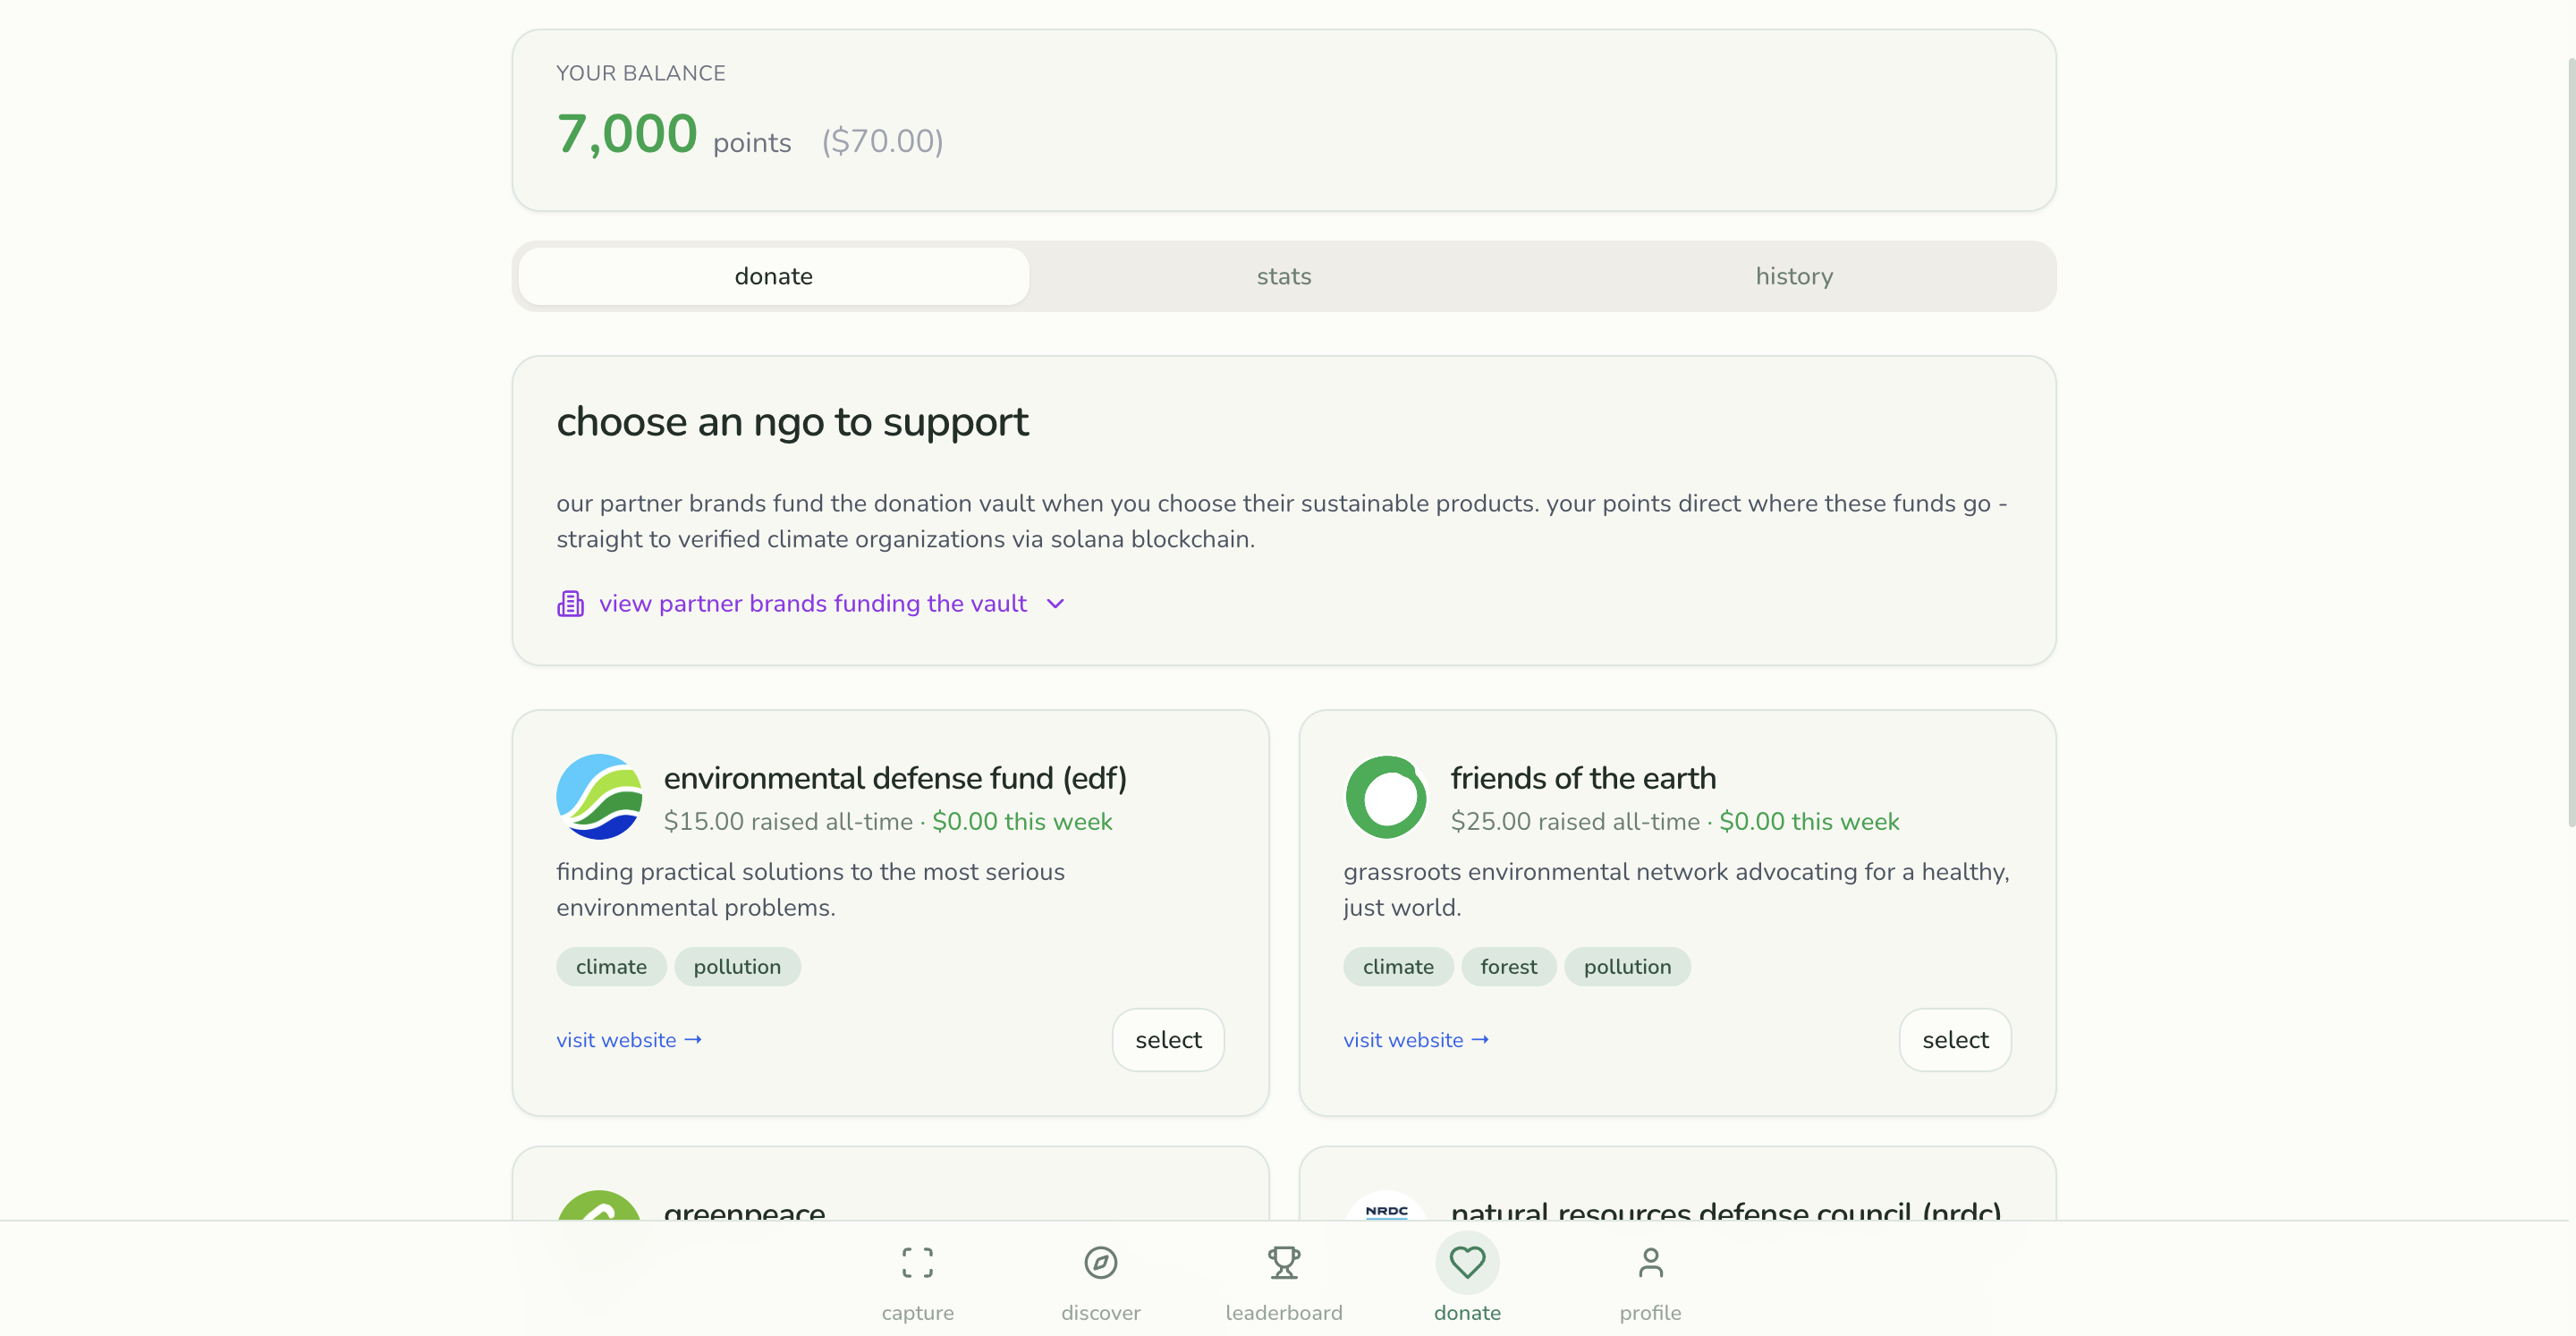Viewport: 2576px width, 1336px height.
Task: Click the forest tag chip
Action: 1508,967
